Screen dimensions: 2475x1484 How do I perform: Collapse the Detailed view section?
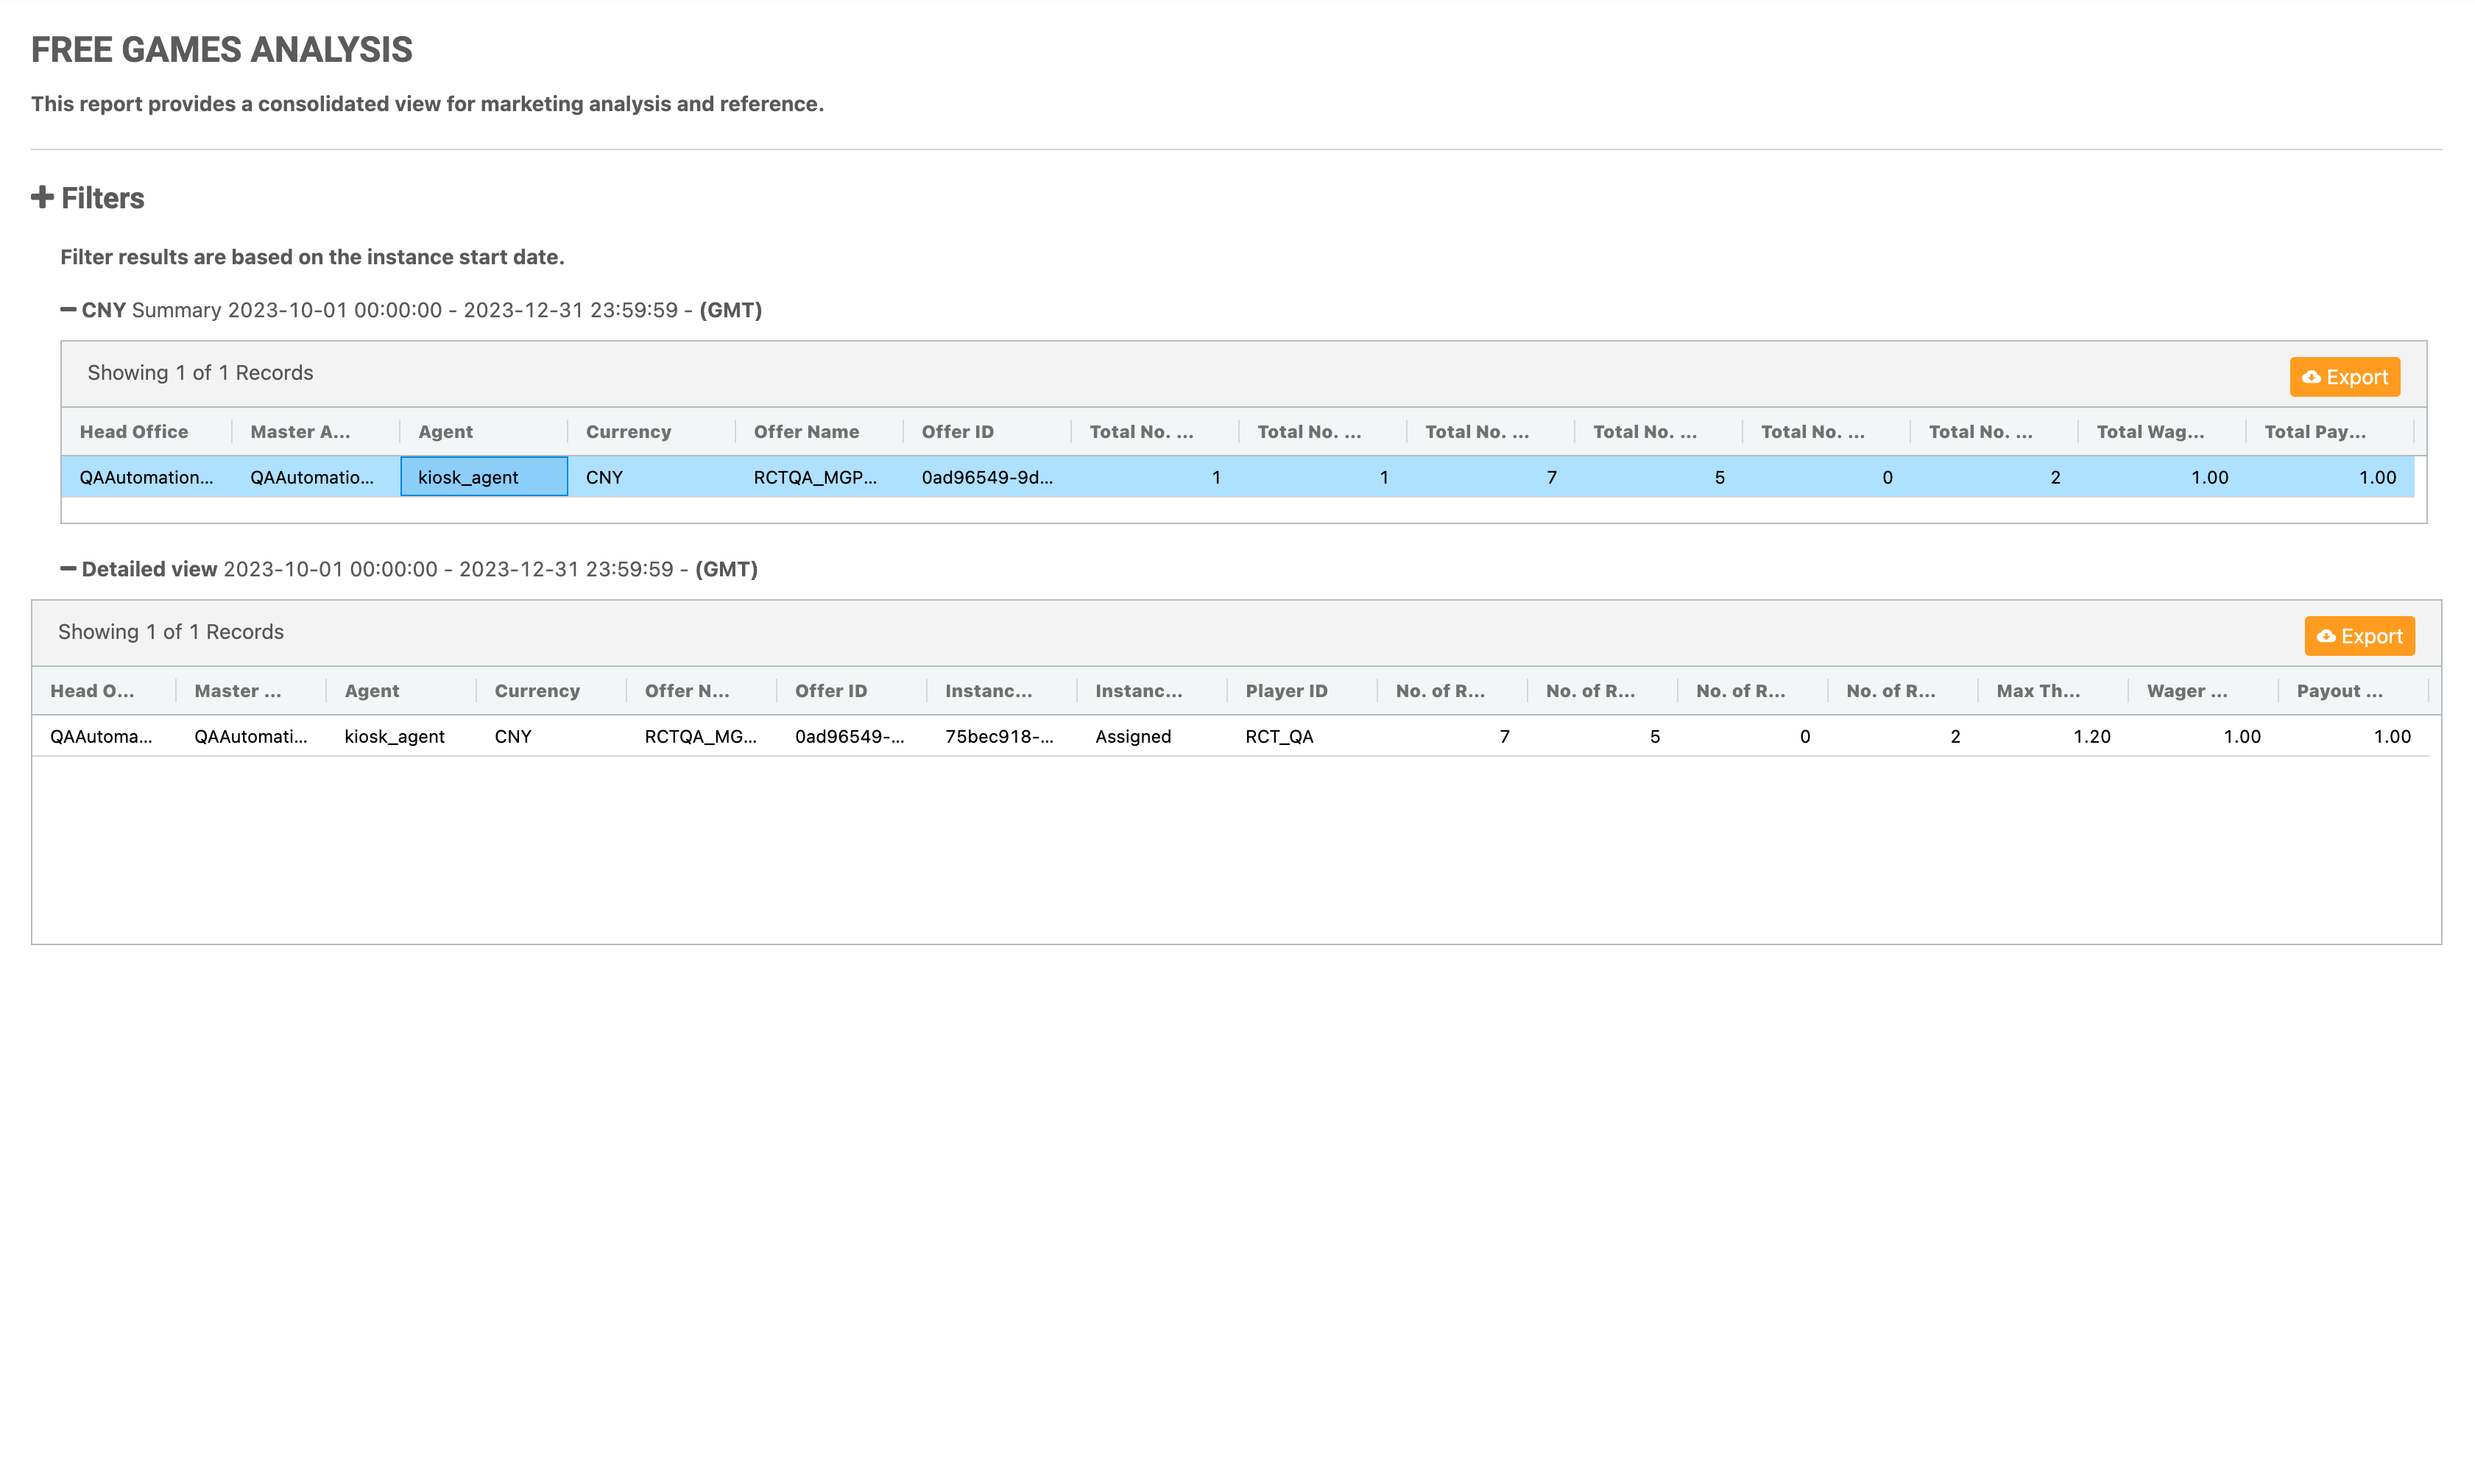pos(68,569)
